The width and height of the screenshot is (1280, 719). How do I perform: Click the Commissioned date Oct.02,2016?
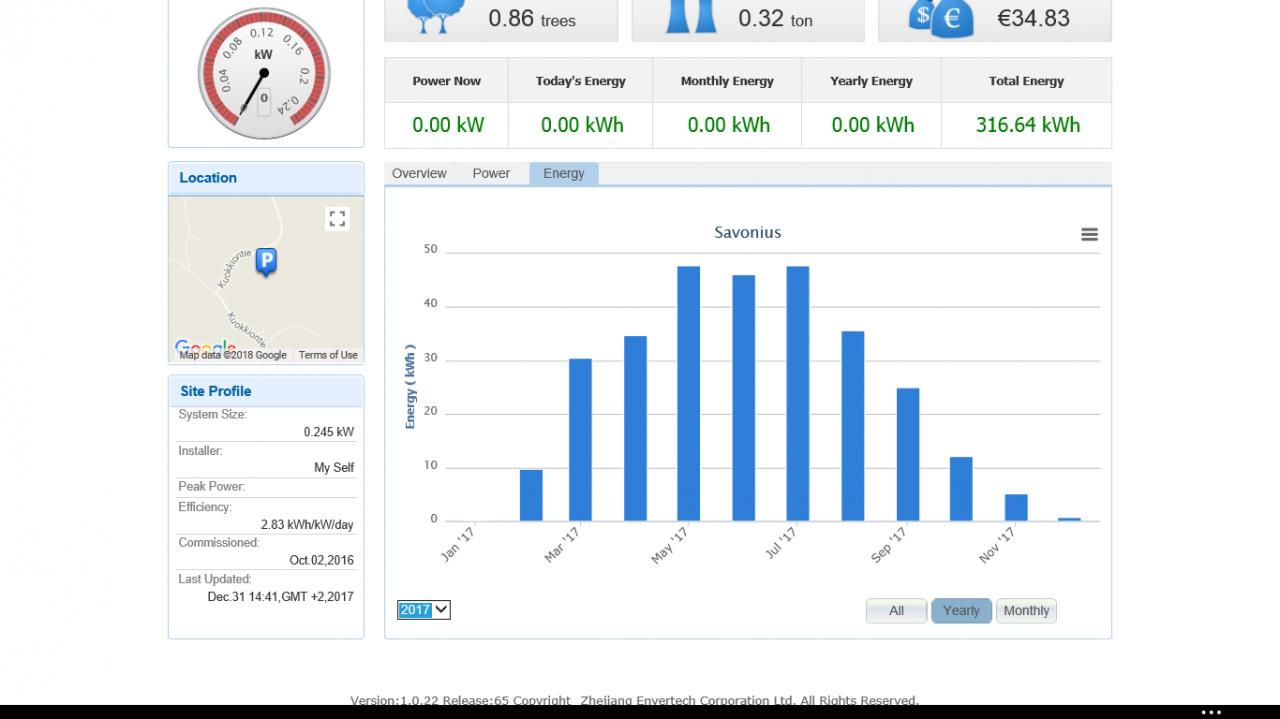click(x=322, y=560)
